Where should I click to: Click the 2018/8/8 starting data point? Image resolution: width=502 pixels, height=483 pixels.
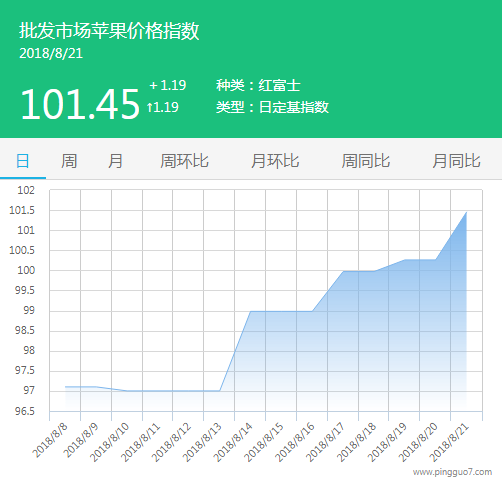(65, 387)
